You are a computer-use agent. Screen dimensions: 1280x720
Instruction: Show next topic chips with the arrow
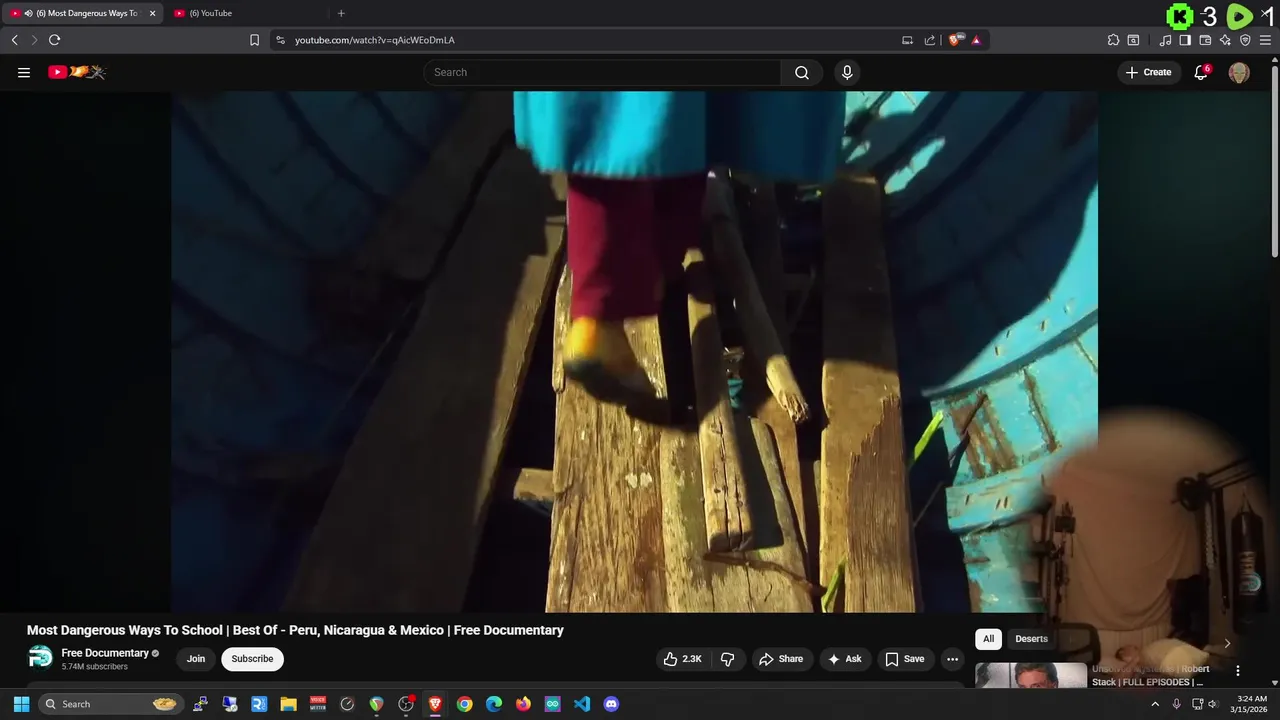[x=1227, y=643]
